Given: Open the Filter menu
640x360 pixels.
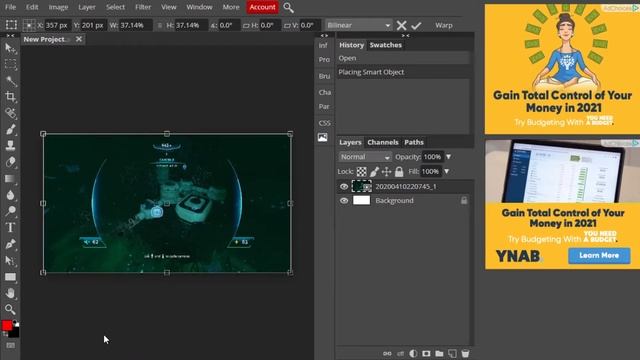Looking at the screenshot, I should [x=143, y=7].
